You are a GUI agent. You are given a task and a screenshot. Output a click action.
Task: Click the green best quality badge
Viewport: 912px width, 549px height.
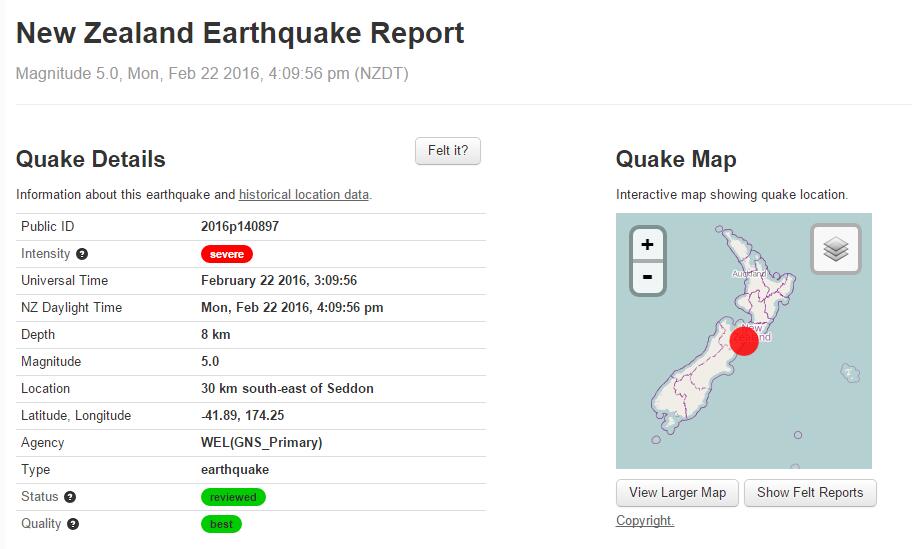point(221,524)
